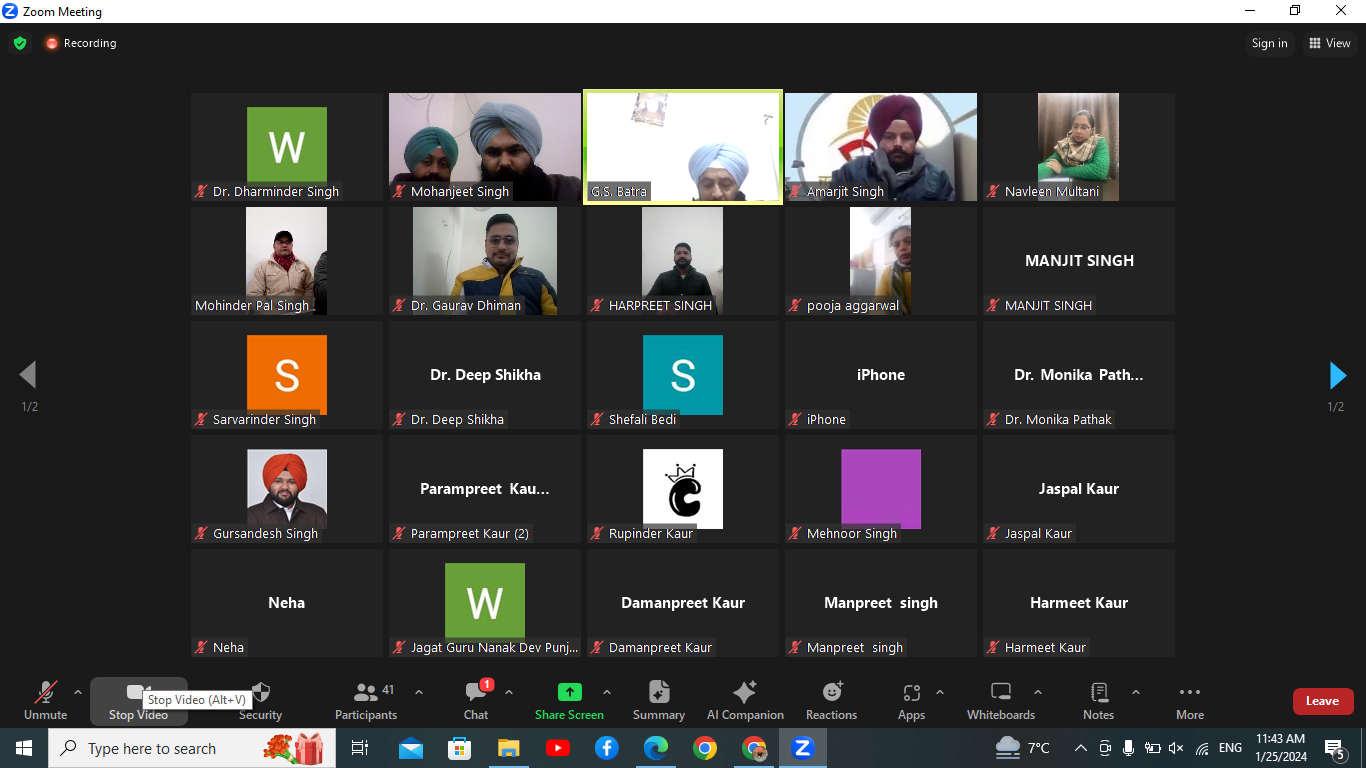The height and width of the screenshot is (768, 1366).
Task: Select Amarjit Singh's video tile
Action: pos(881,147)
